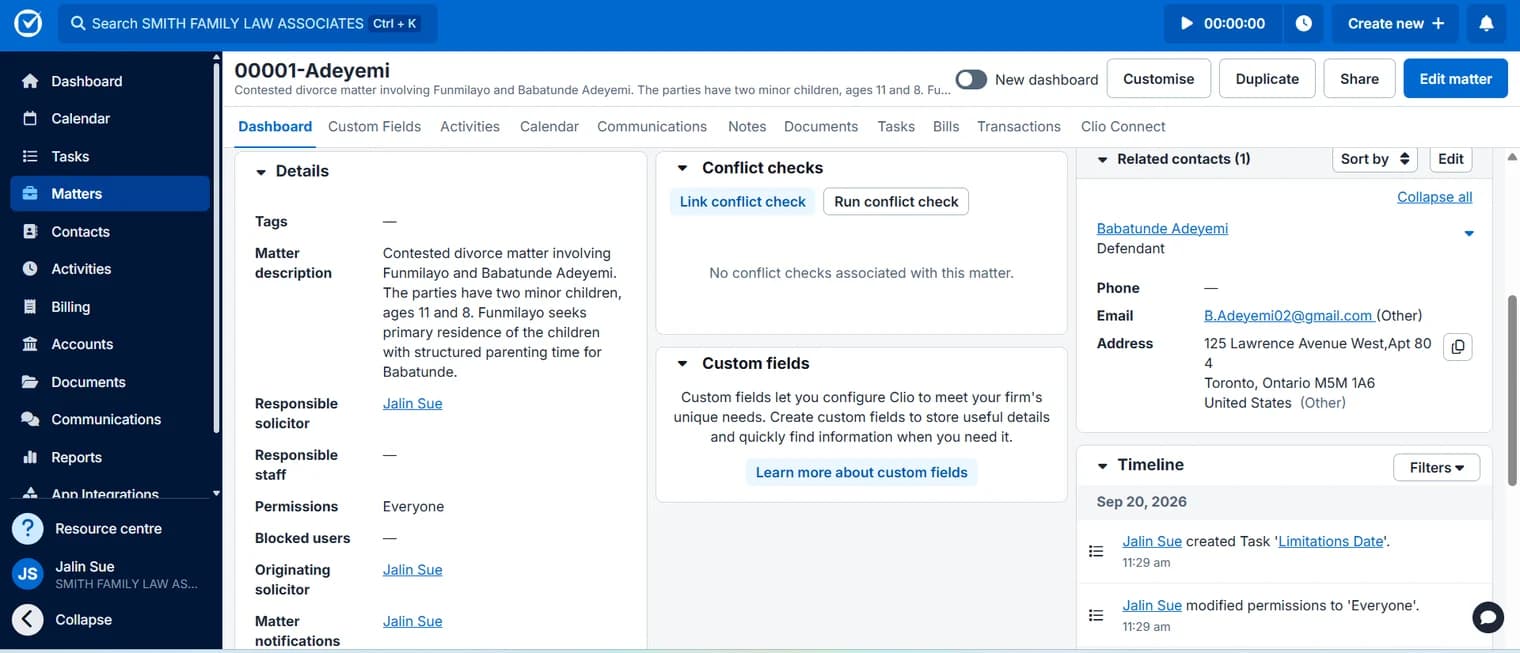The image size is (1520, 653).
Task: Open Contacts in the sidebar
Action: (x=110, y=231)
